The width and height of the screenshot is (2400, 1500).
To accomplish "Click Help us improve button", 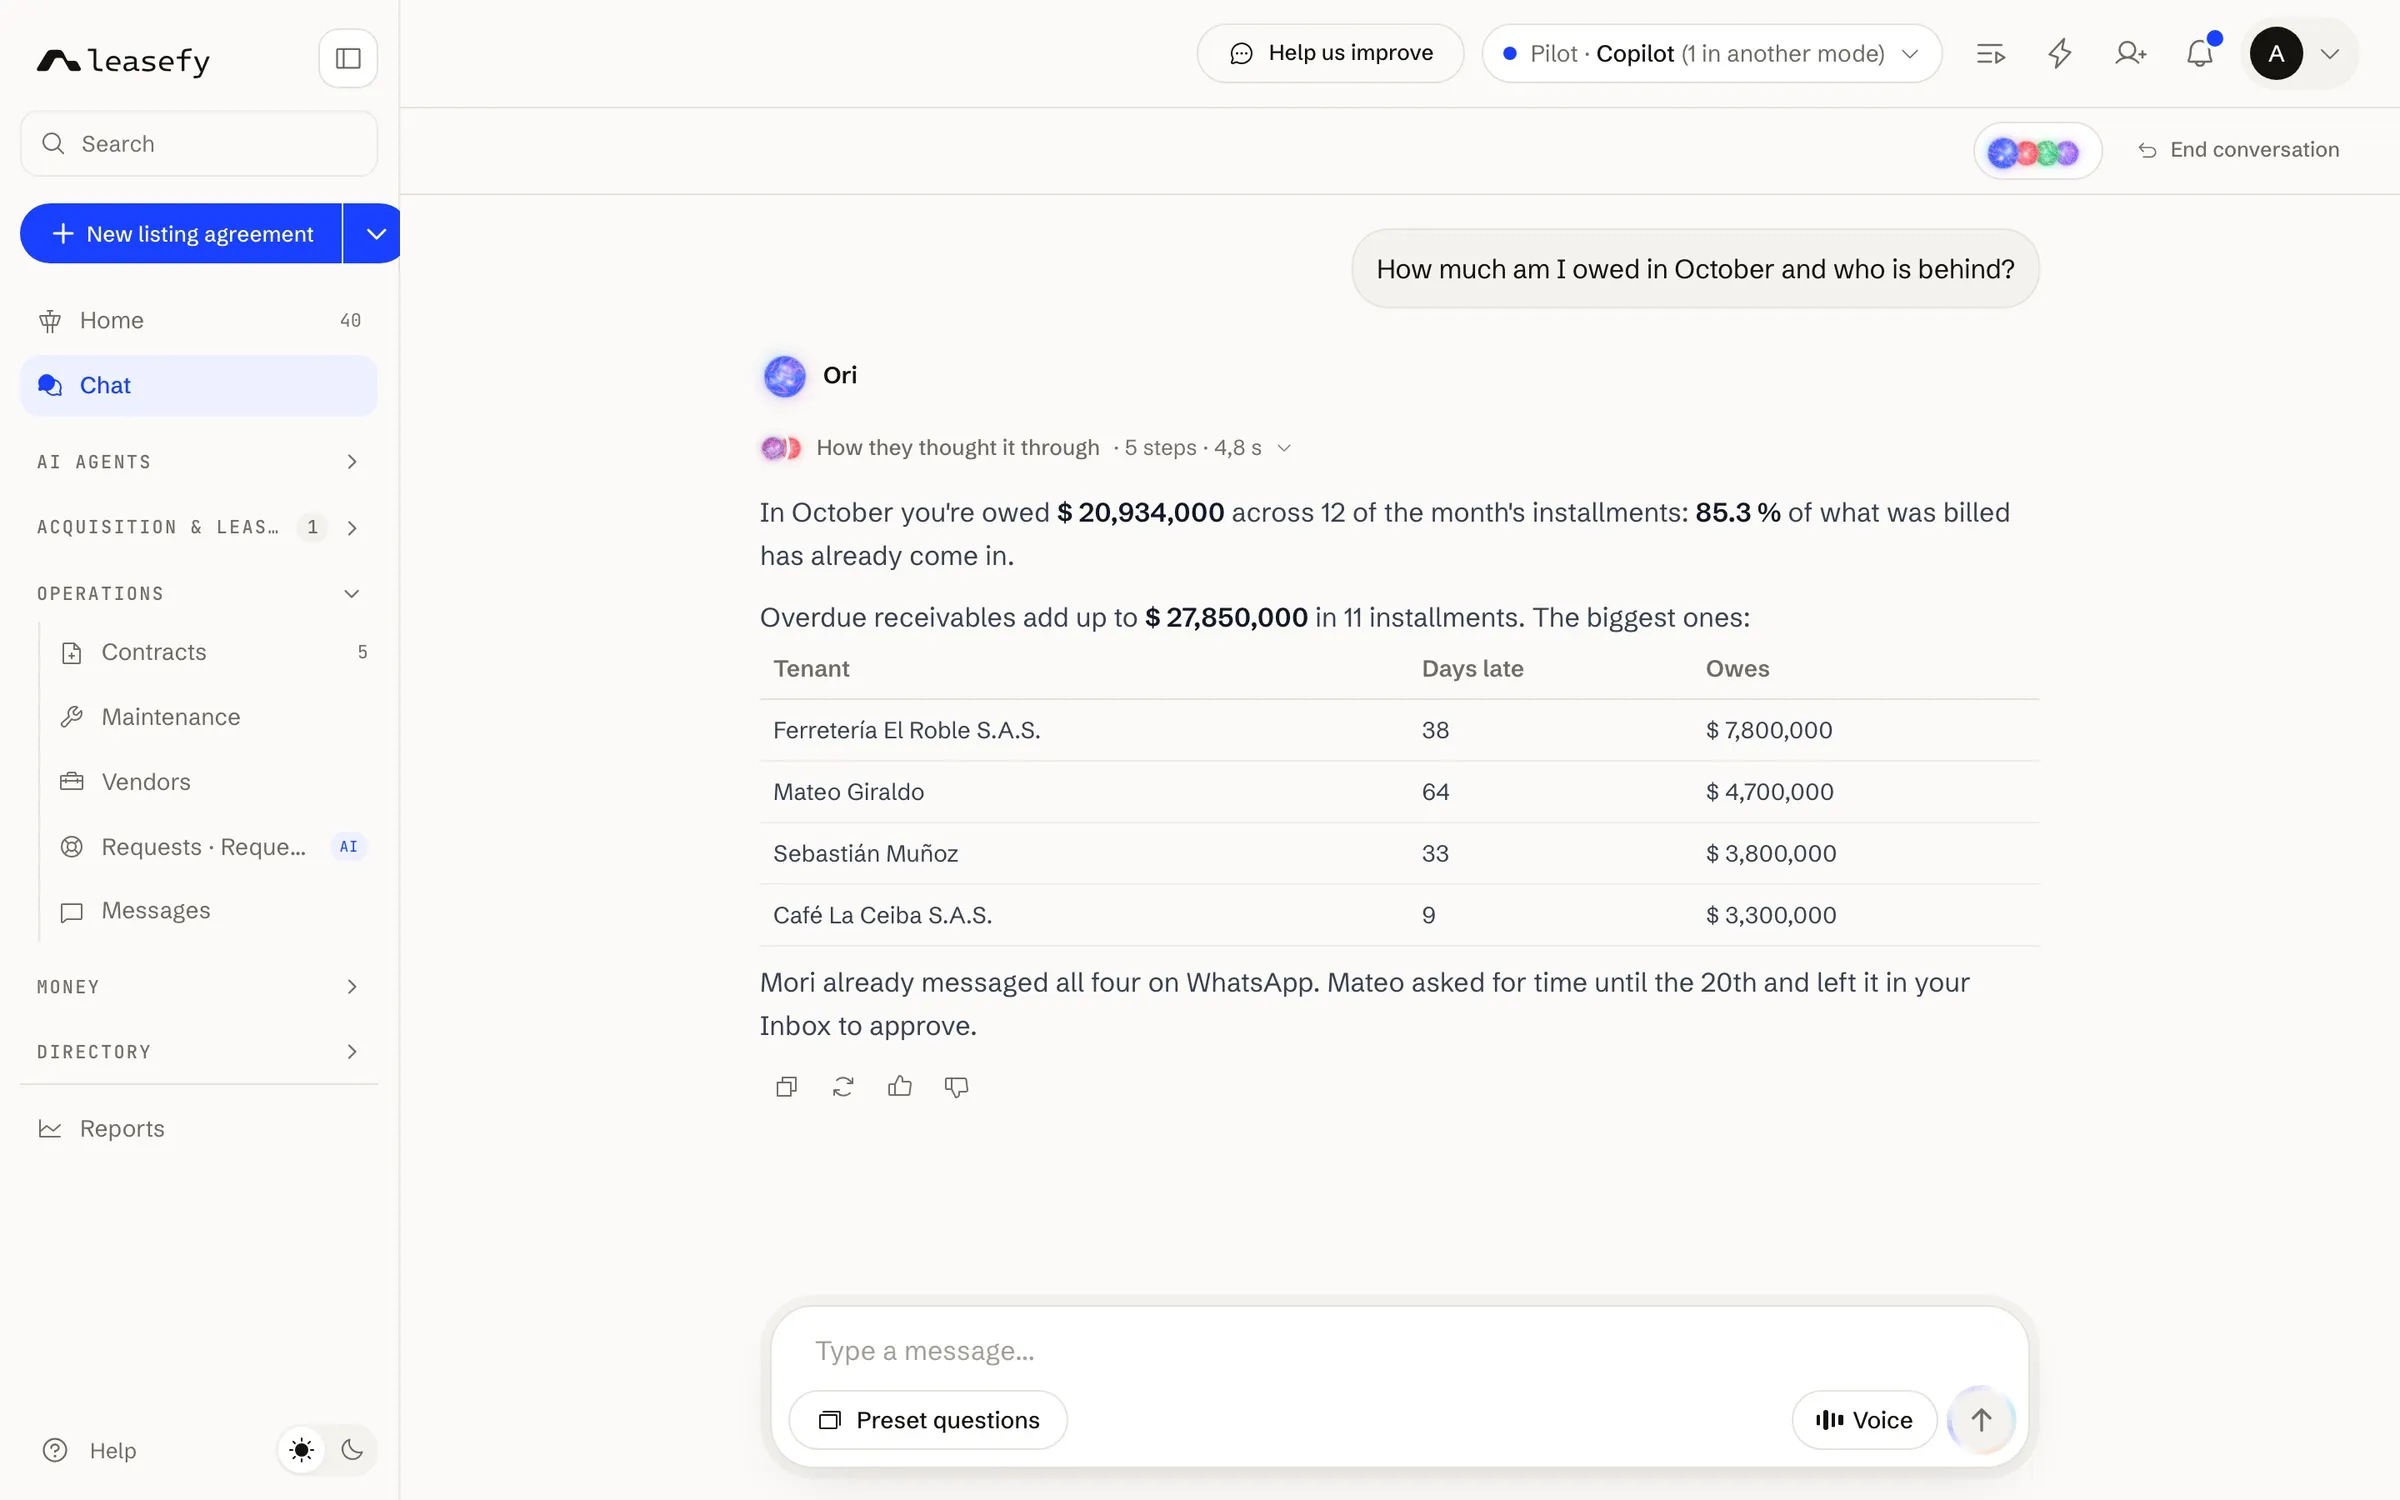I will coord(1330,54).
